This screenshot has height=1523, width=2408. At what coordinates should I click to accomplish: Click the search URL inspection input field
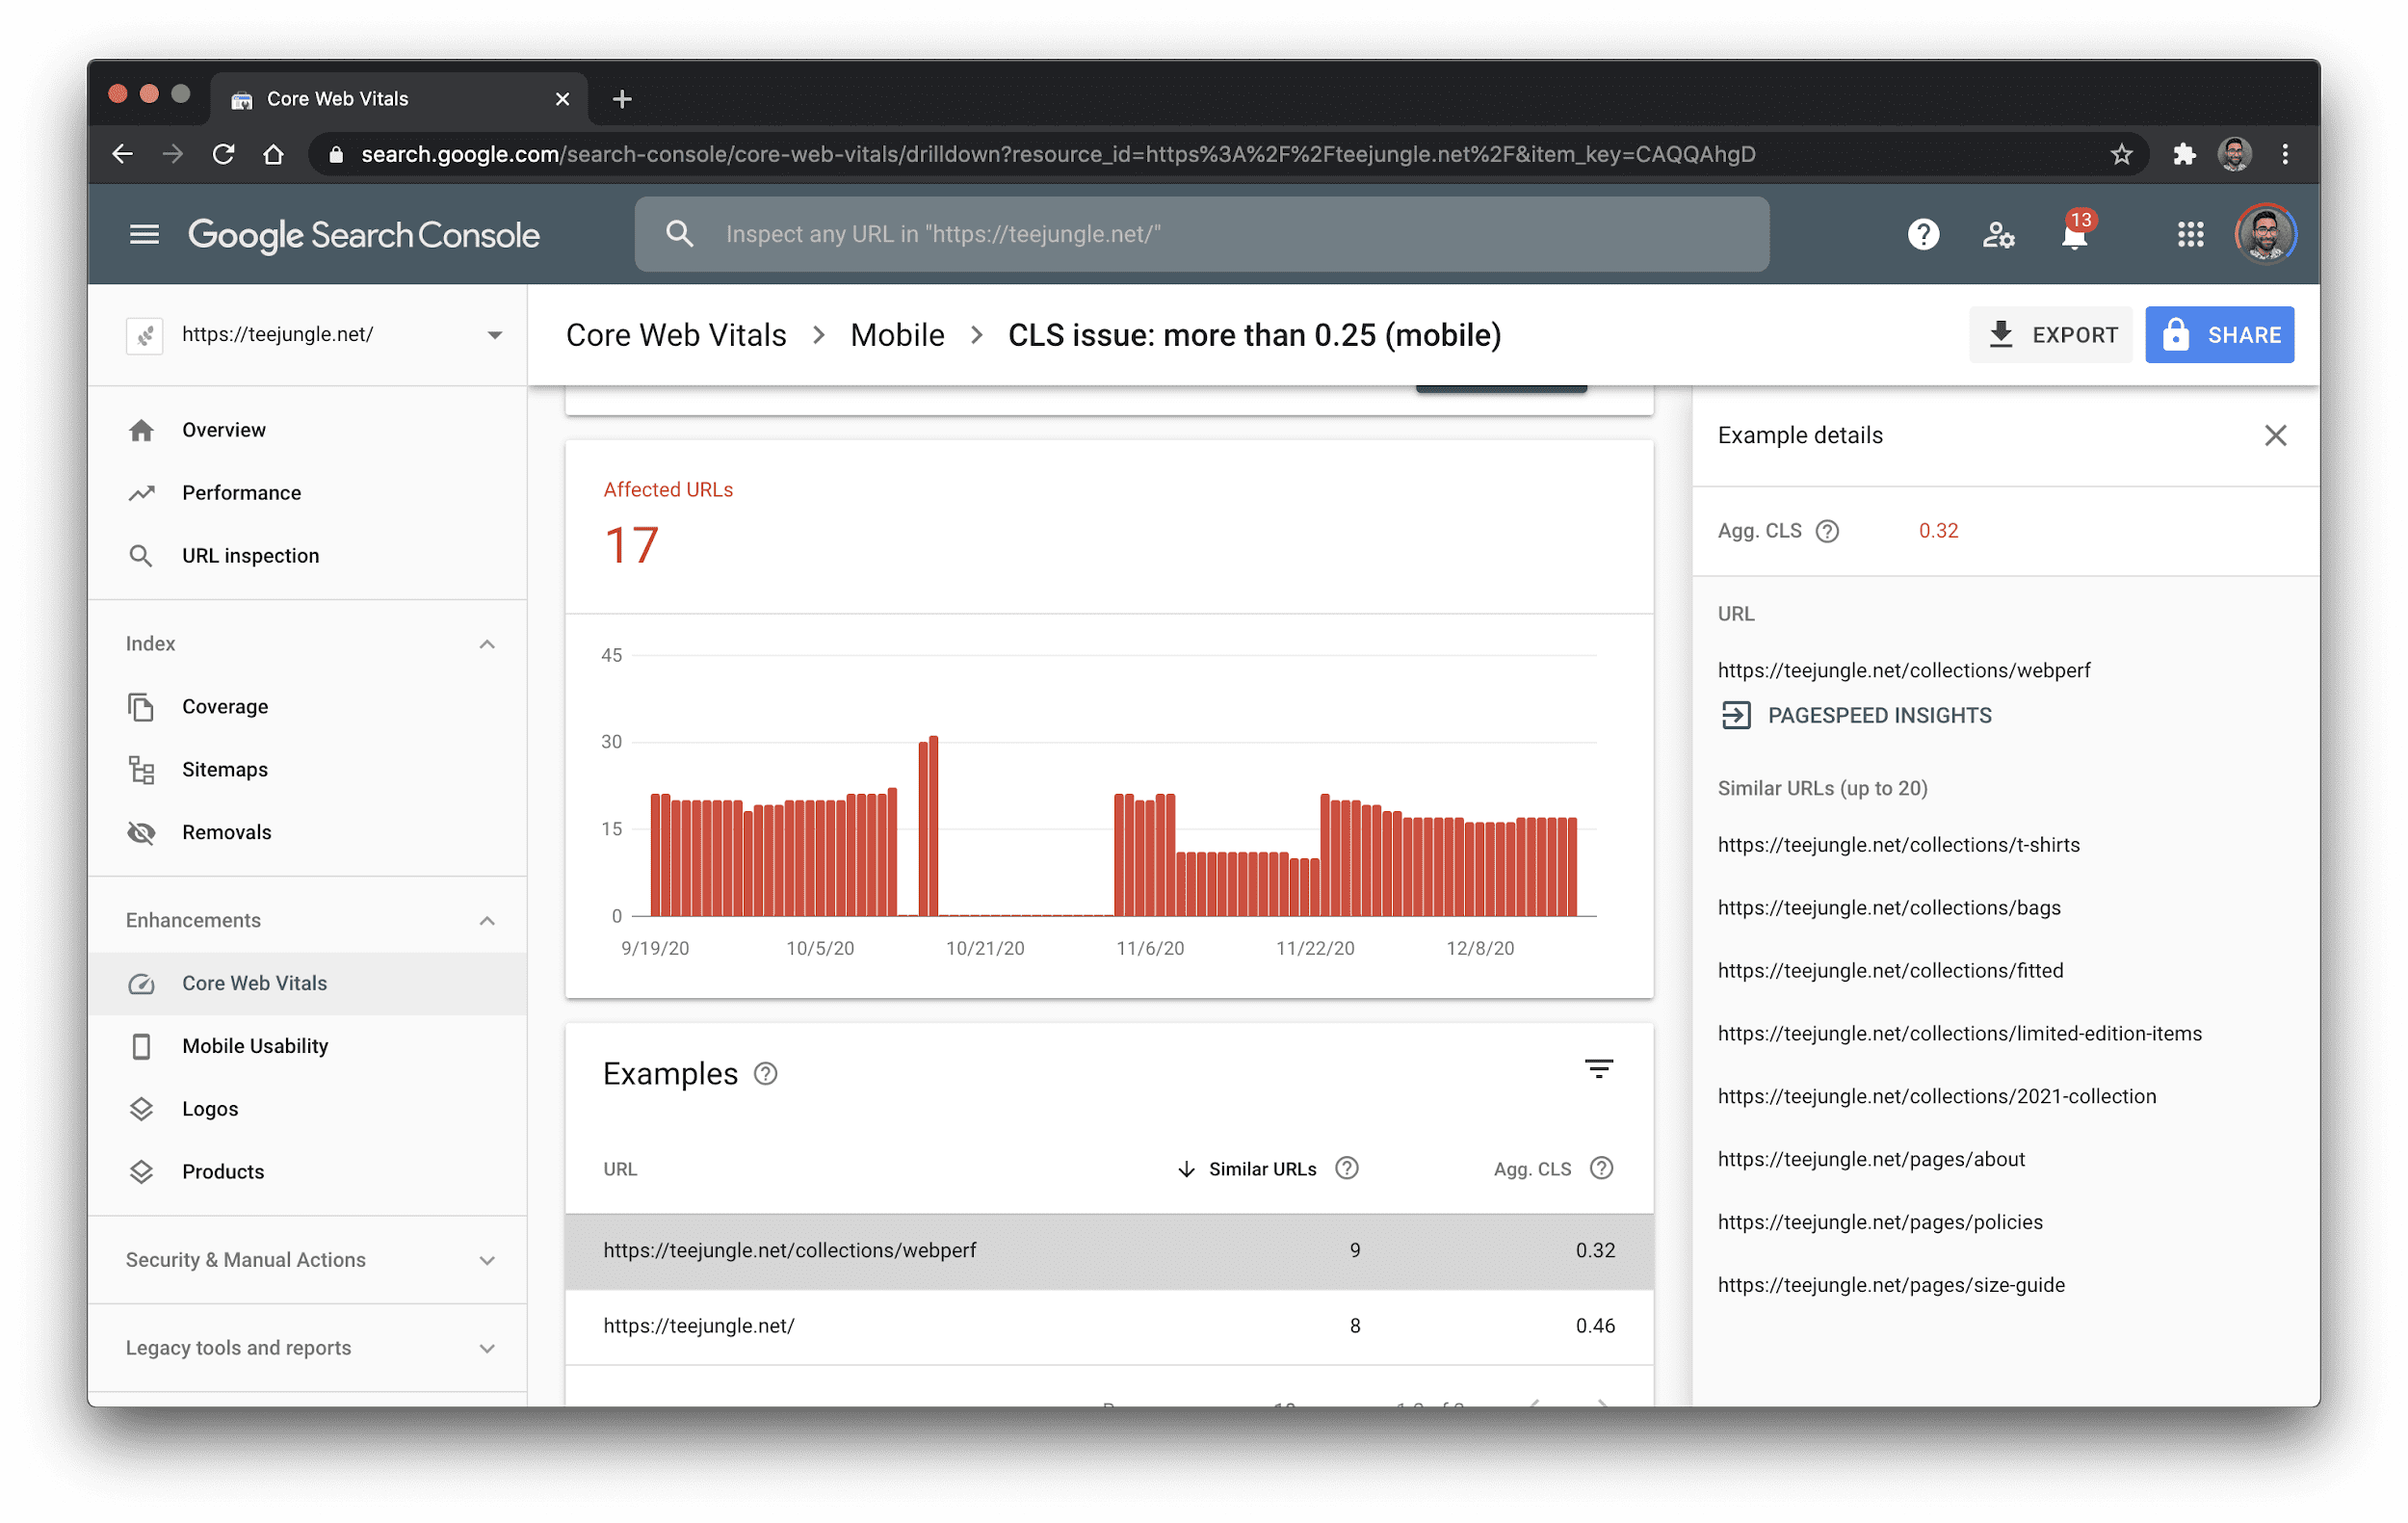[1203, 233]
